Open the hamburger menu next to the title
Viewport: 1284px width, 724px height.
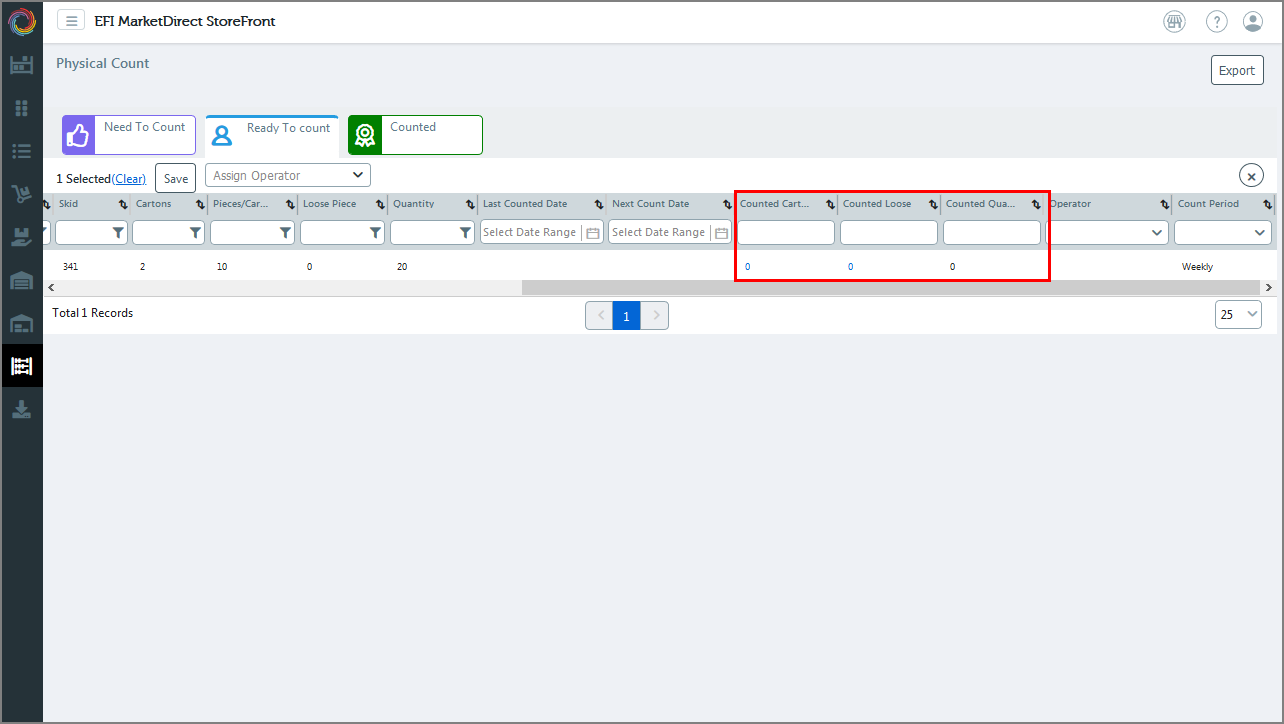click(70, 21)
